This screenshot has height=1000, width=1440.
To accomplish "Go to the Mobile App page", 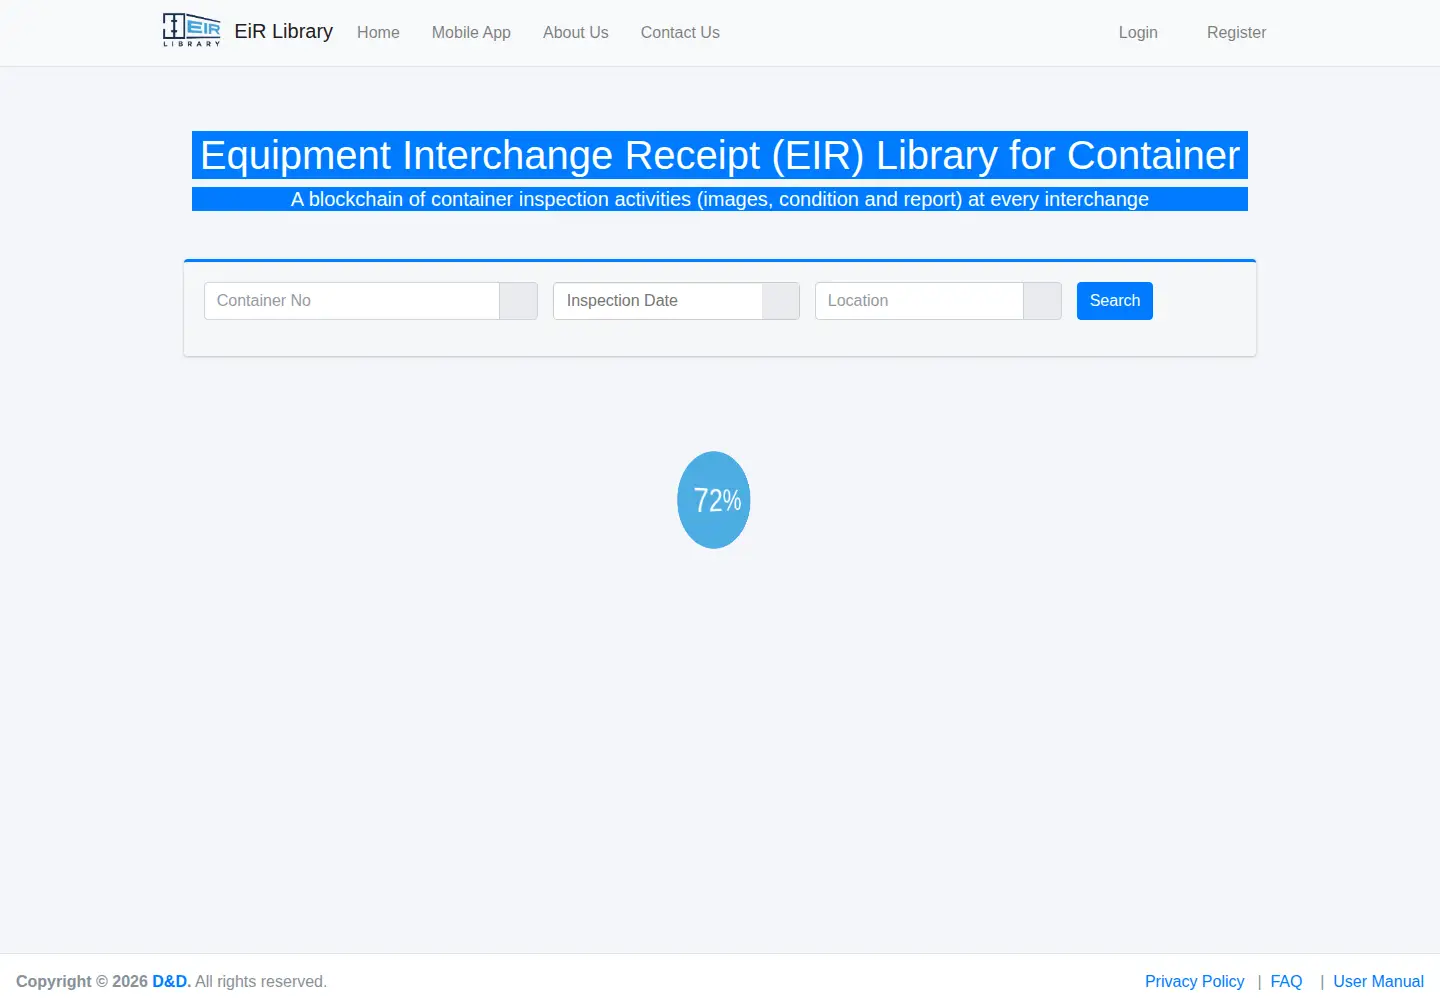I will (x=471, y=32).
